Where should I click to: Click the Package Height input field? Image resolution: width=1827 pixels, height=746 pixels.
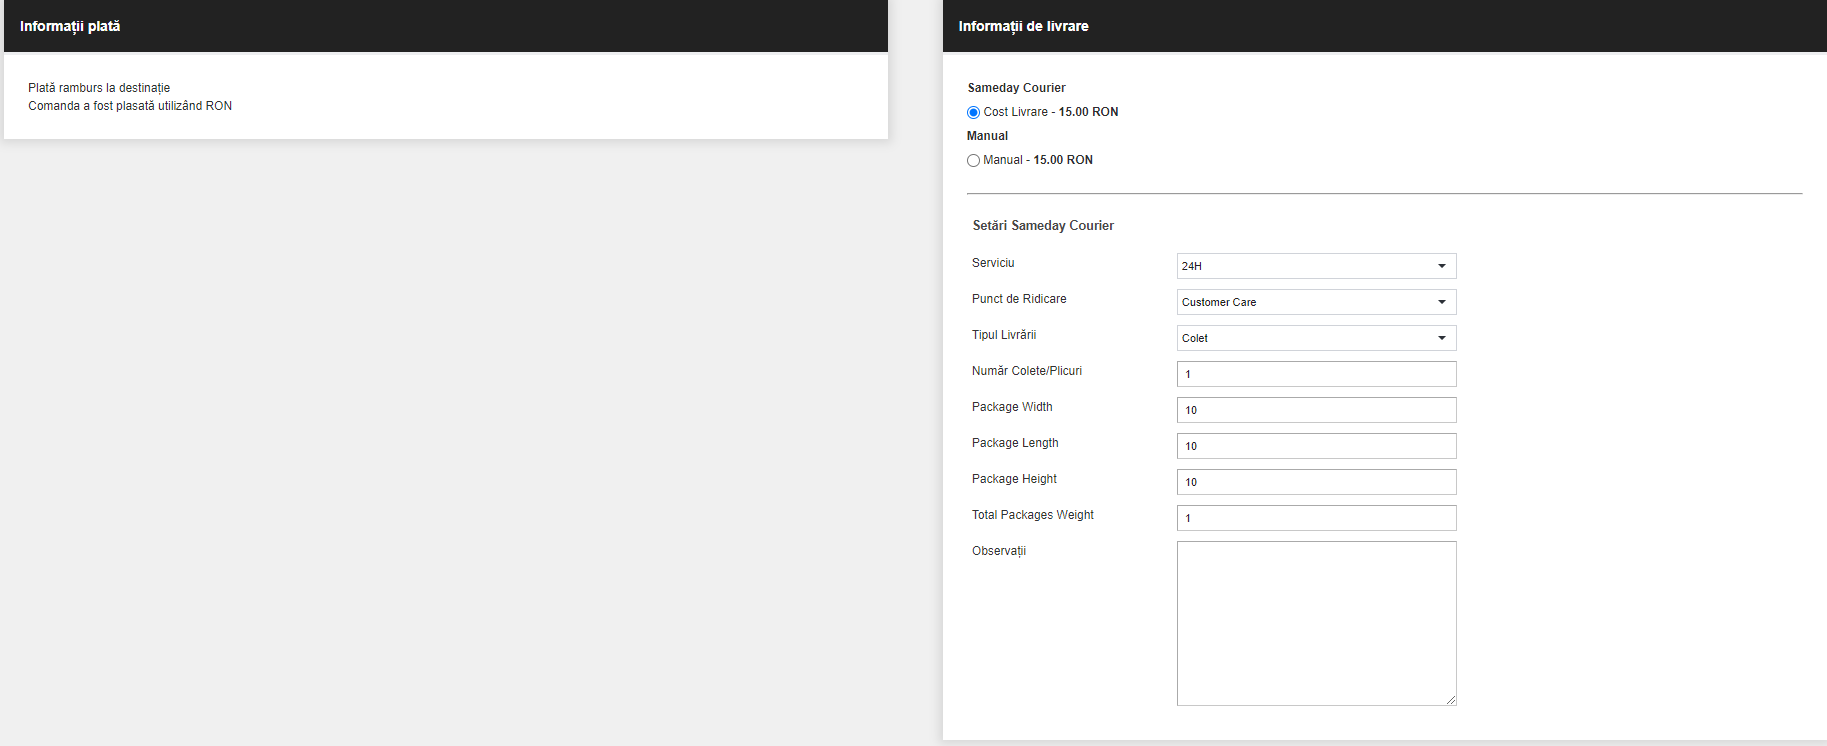(1316, 482)
